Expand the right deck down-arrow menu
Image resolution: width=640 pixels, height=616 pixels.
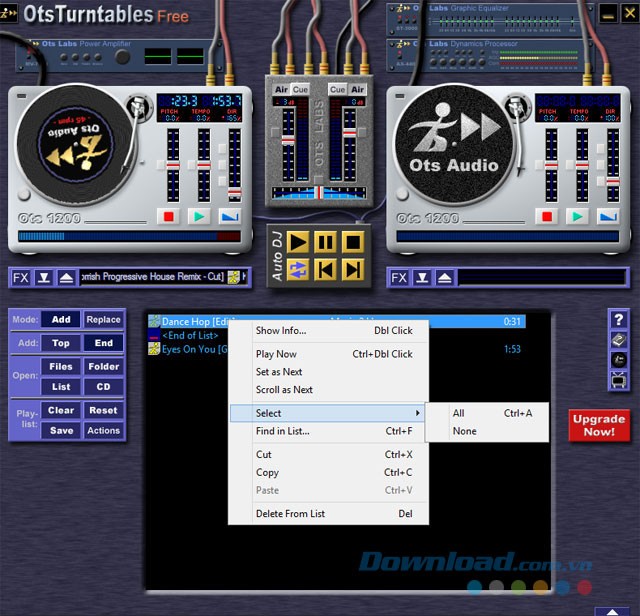(x=422, y=278)
